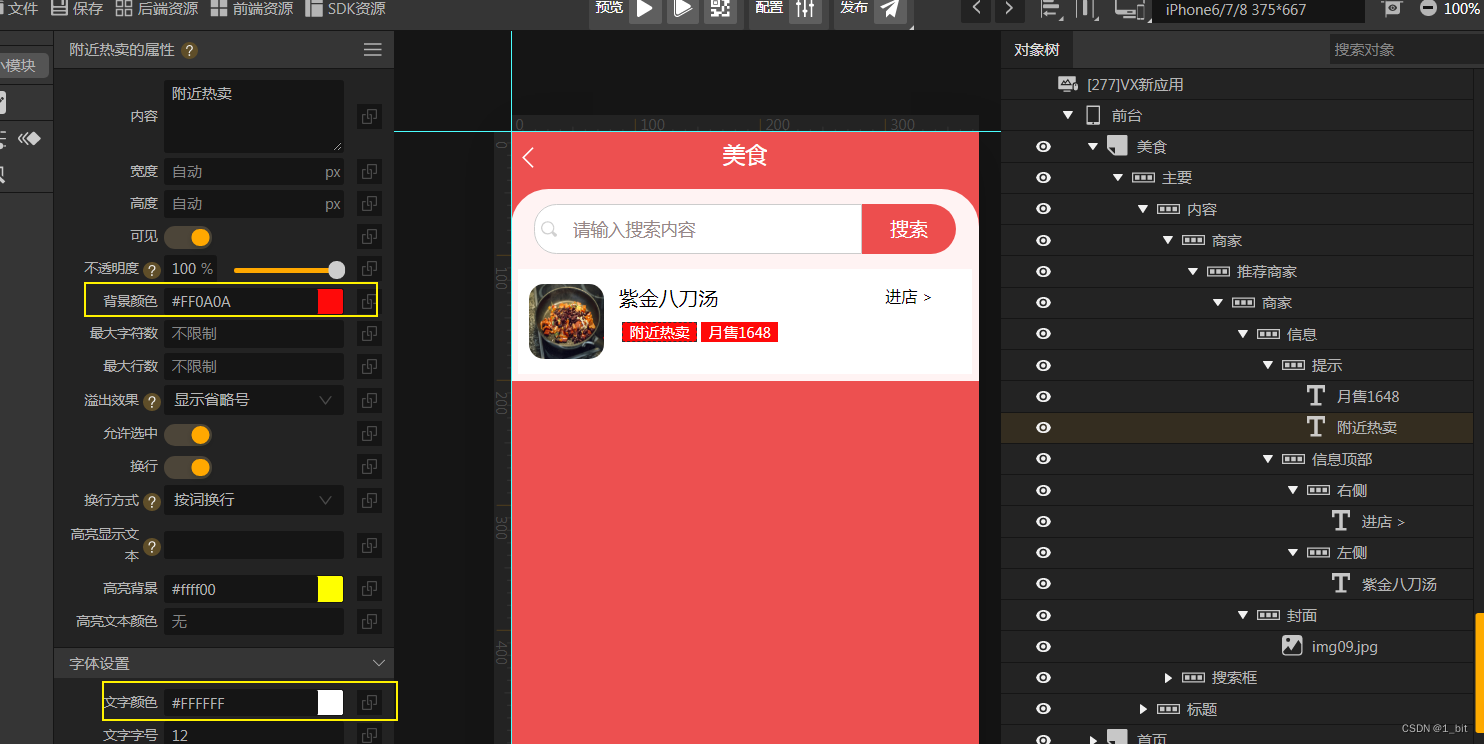Collapse the 推荐商家 tree node
Image resolution: width=1484 pixels, height=744 pixels.
pyautogui.click(x=1193, y=272)
